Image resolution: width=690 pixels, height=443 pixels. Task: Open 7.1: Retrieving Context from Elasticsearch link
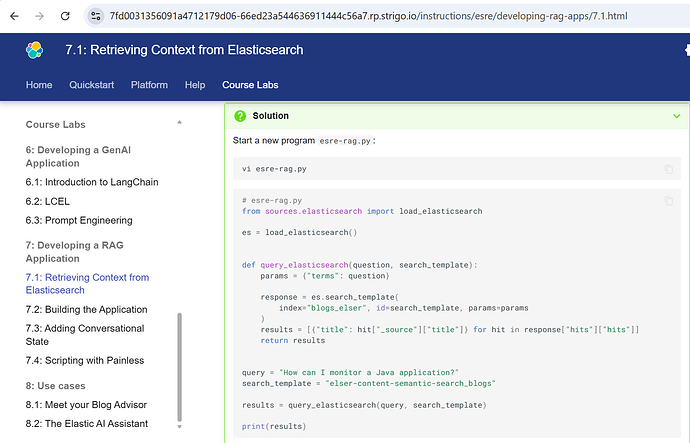pyautogui.click(x=87, y=284)
